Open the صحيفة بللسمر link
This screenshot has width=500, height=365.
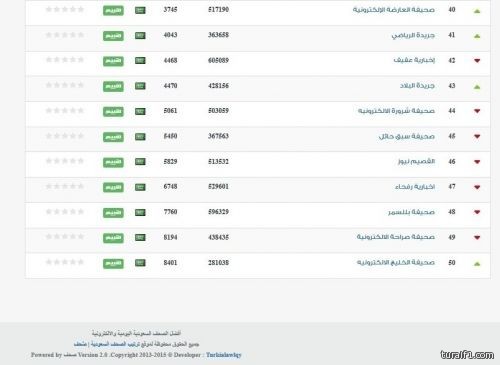[x=411, y=212]
